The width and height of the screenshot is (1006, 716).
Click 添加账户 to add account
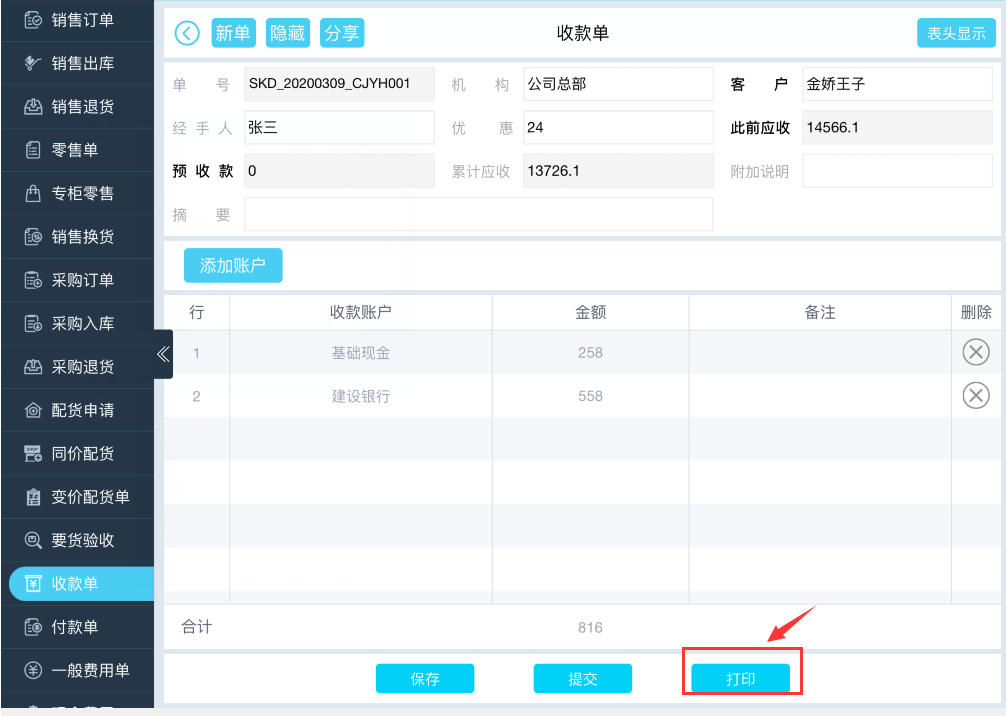pos(233,266)
